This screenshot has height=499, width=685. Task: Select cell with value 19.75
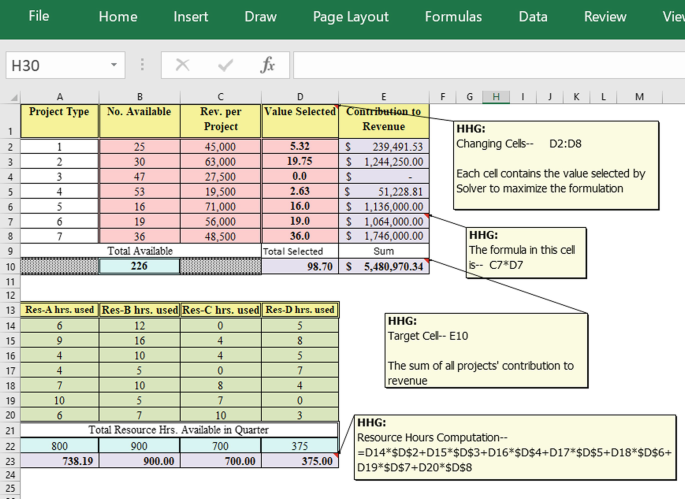coord(300,161)
